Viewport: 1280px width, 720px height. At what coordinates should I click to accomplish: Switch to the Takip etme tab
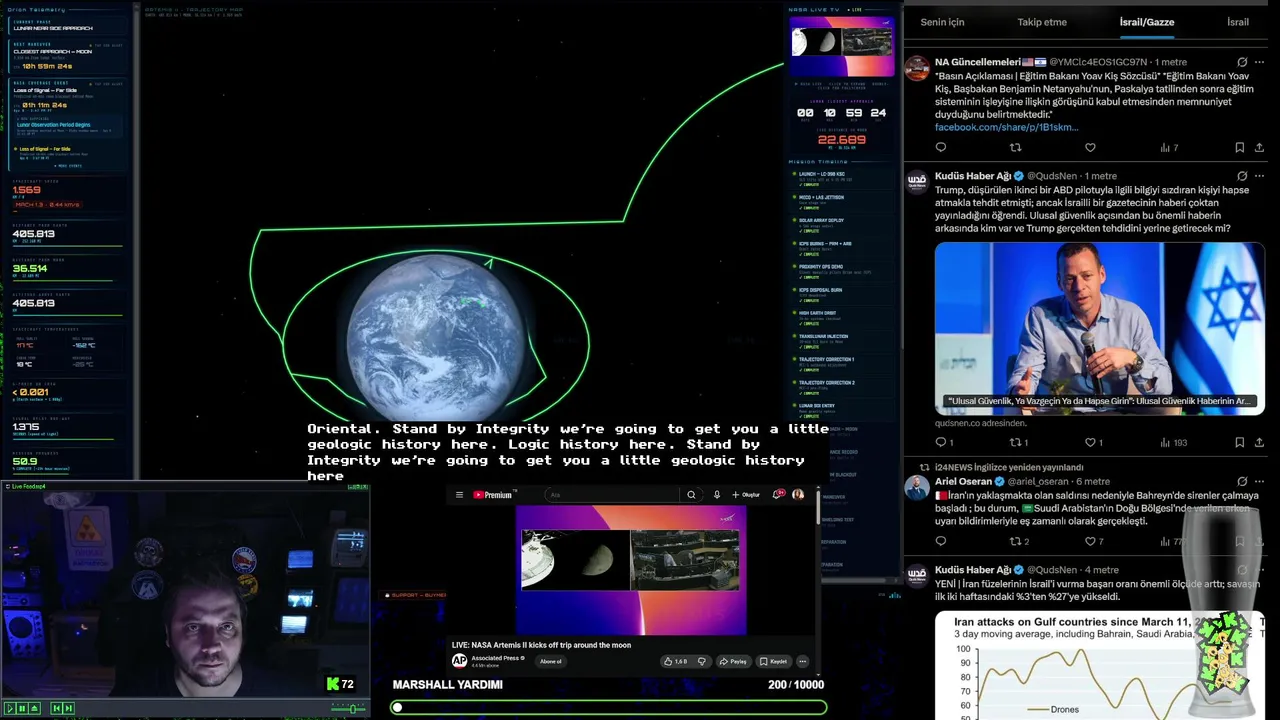tap(1042, 22)
